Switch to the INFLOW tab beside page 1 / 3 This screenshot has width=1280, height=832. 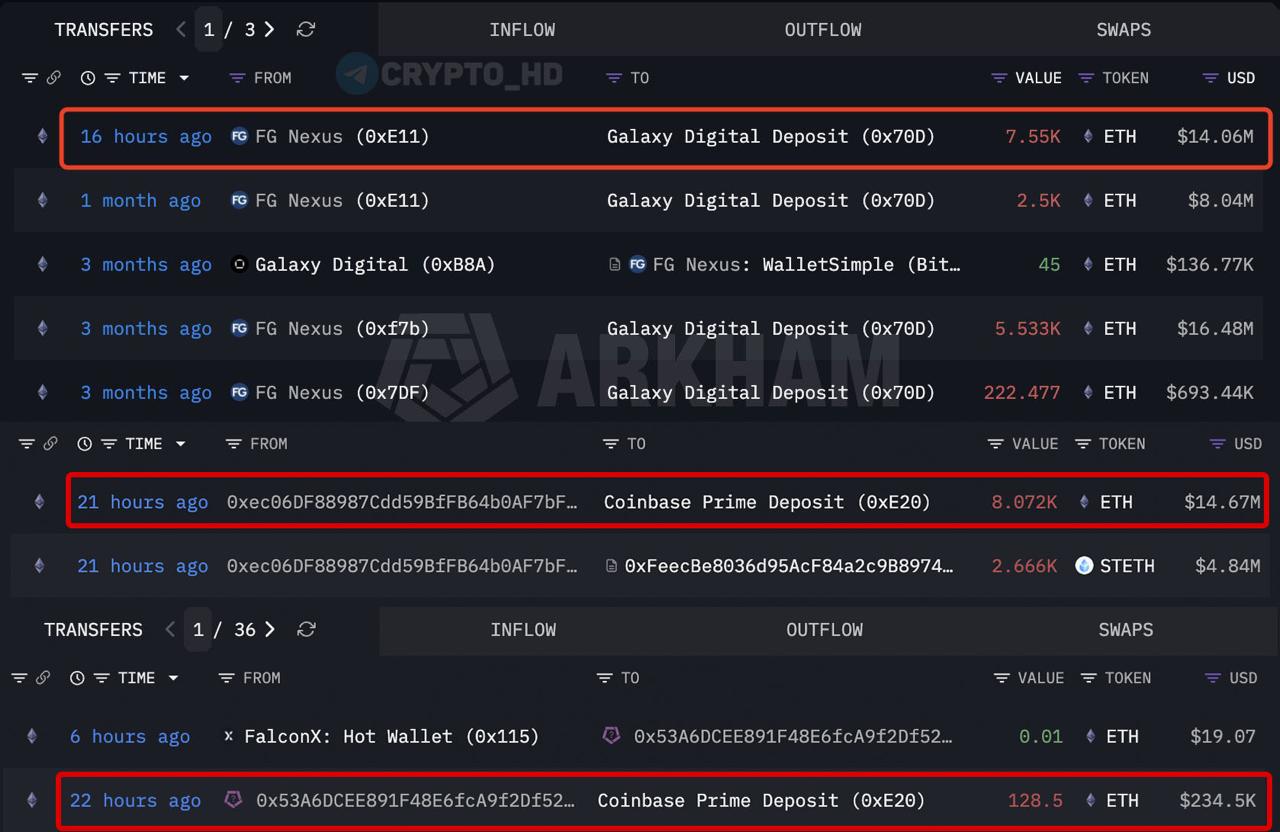pos(522,29)
